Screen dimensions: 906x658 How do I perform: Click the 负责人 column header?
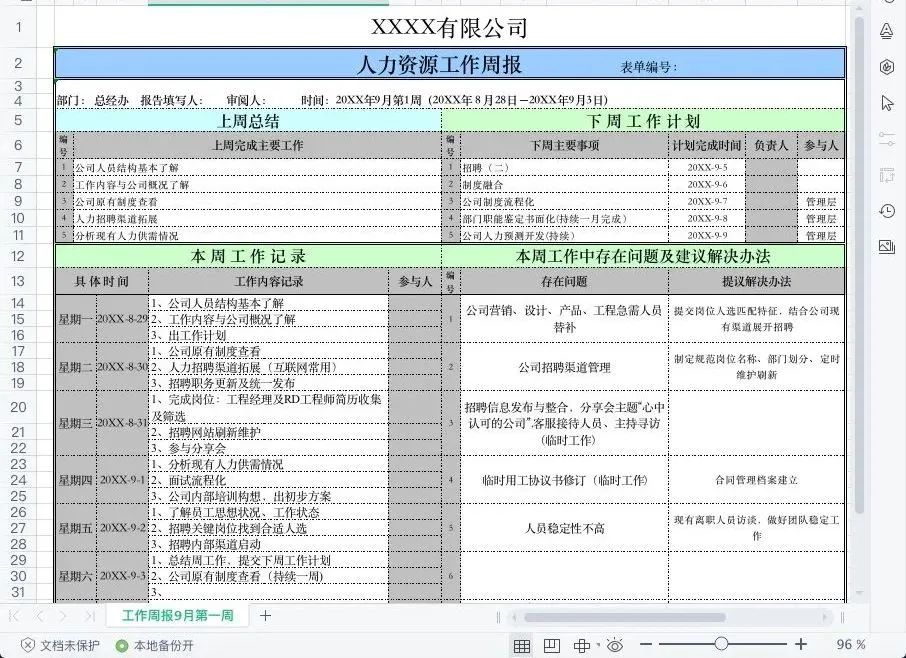(x=771, y=145)
